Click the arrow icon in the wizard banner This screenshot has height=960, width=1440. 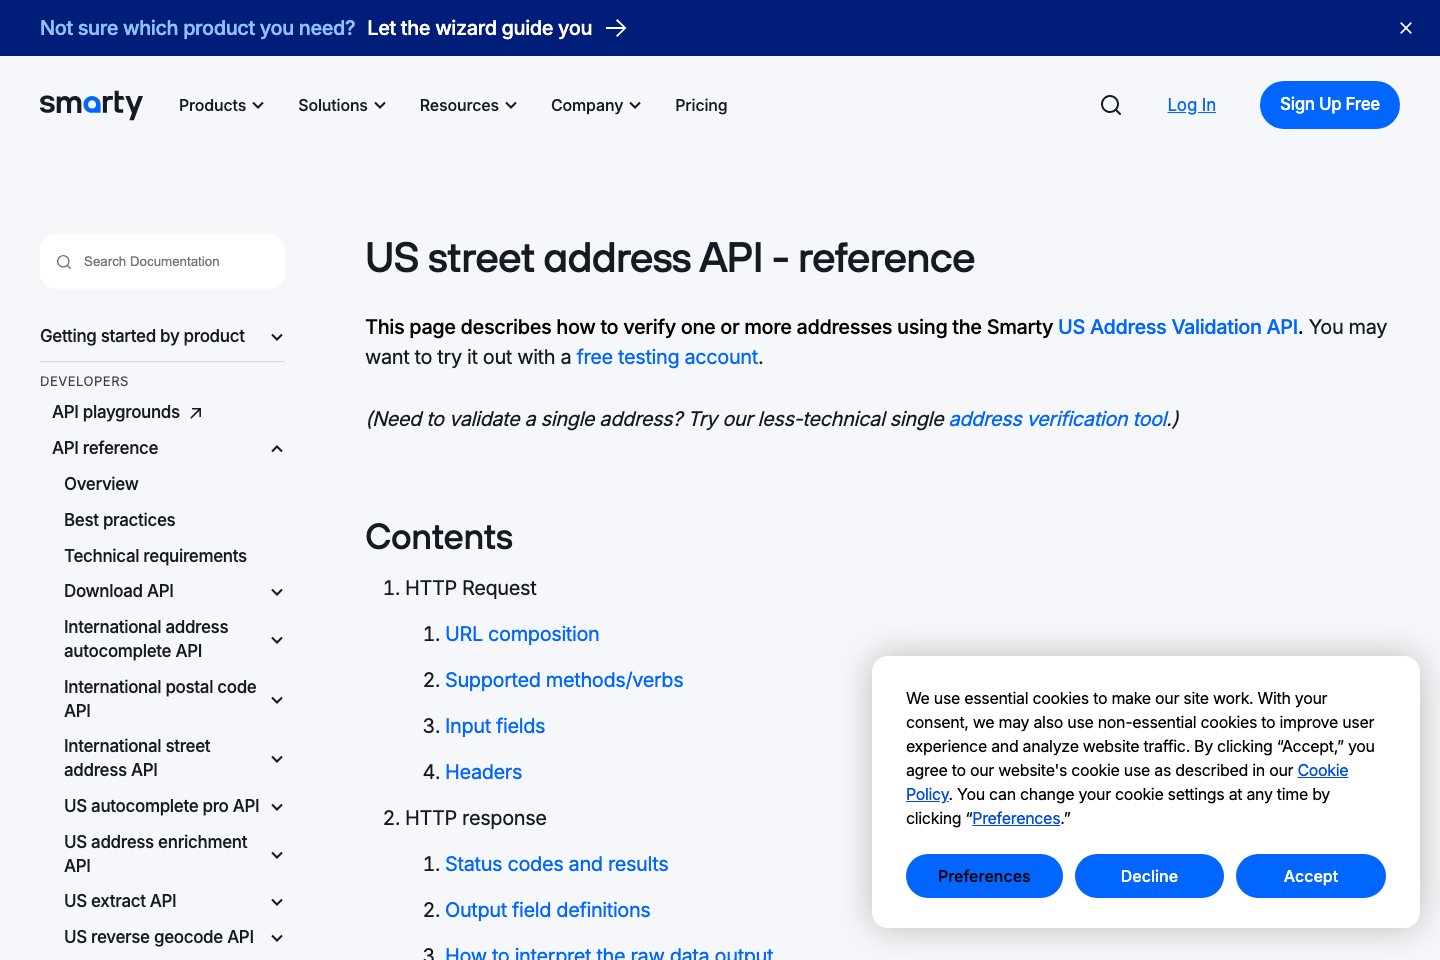[620, 28]
